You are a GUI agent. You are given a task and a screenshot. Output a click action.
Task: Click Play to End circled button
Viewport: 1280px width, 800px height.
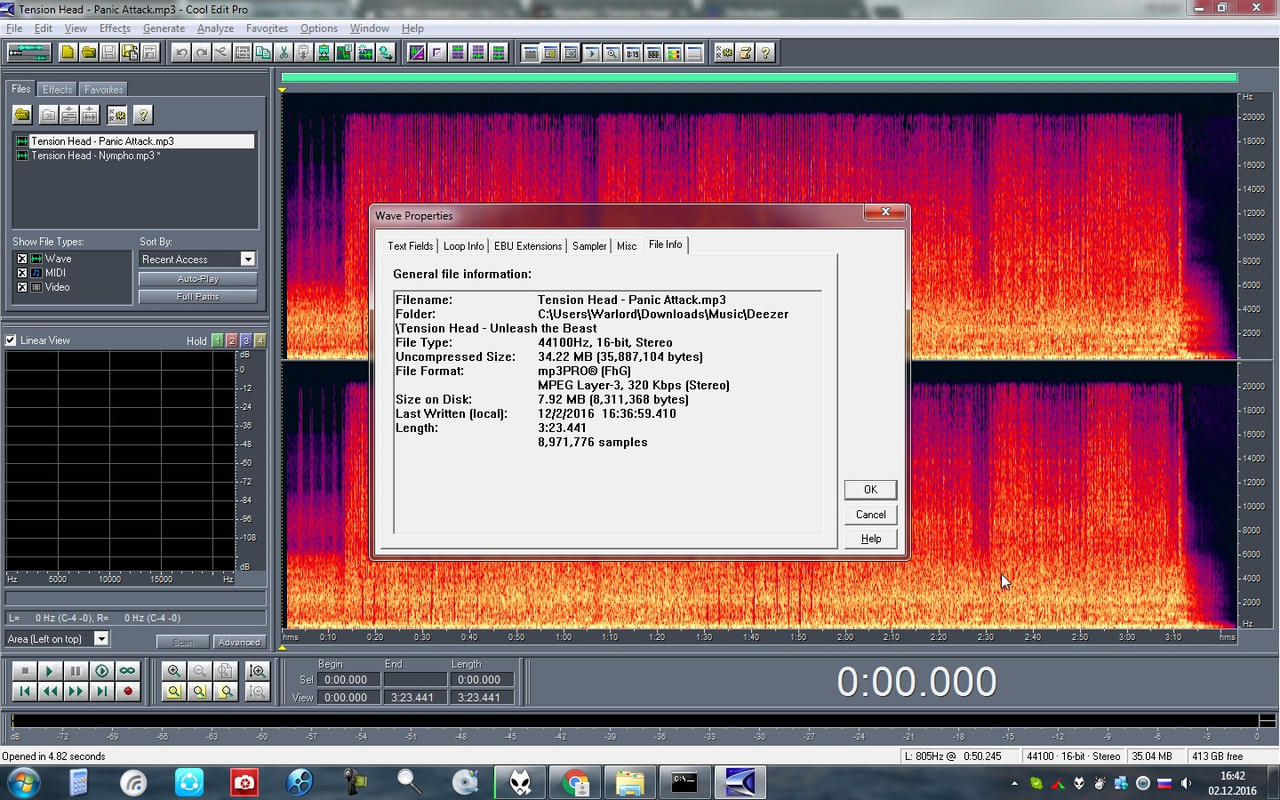click(101, 671)
